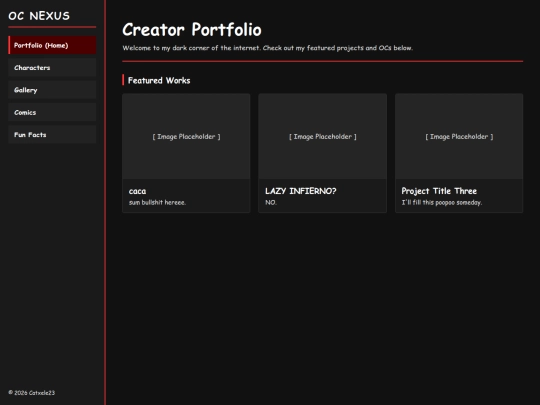Click the LAZY INFIERNO? card title
The image size is (540, 405).
point(301,191)
